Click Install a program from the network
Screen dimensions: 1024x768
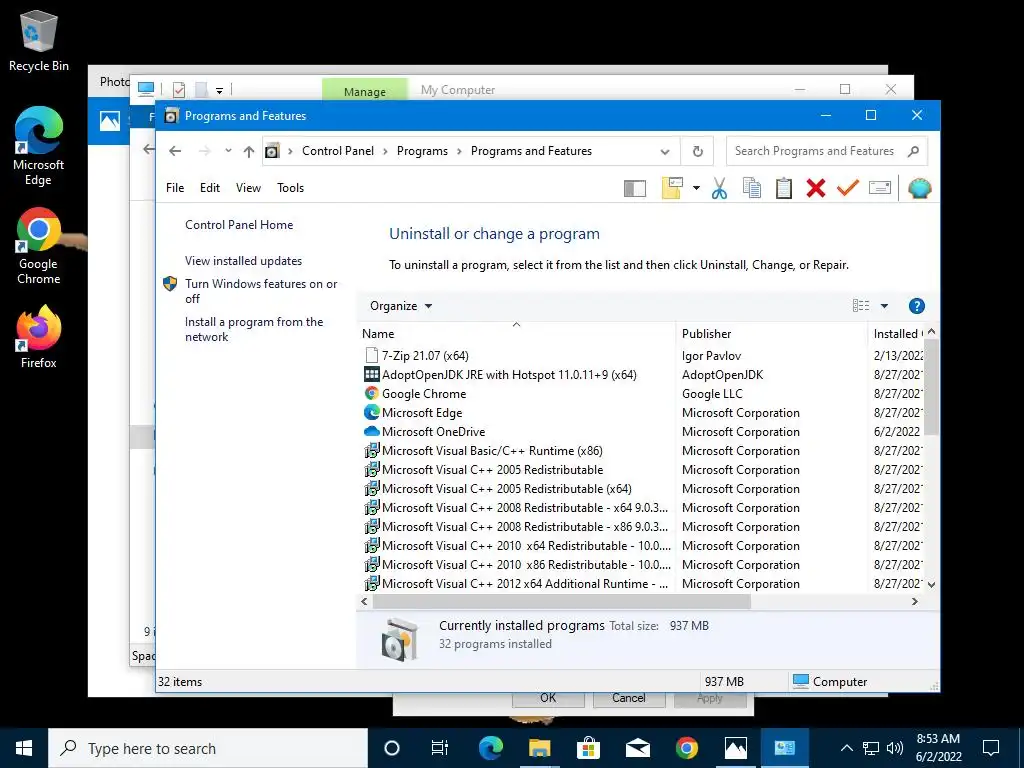click(x=253, y=329)
